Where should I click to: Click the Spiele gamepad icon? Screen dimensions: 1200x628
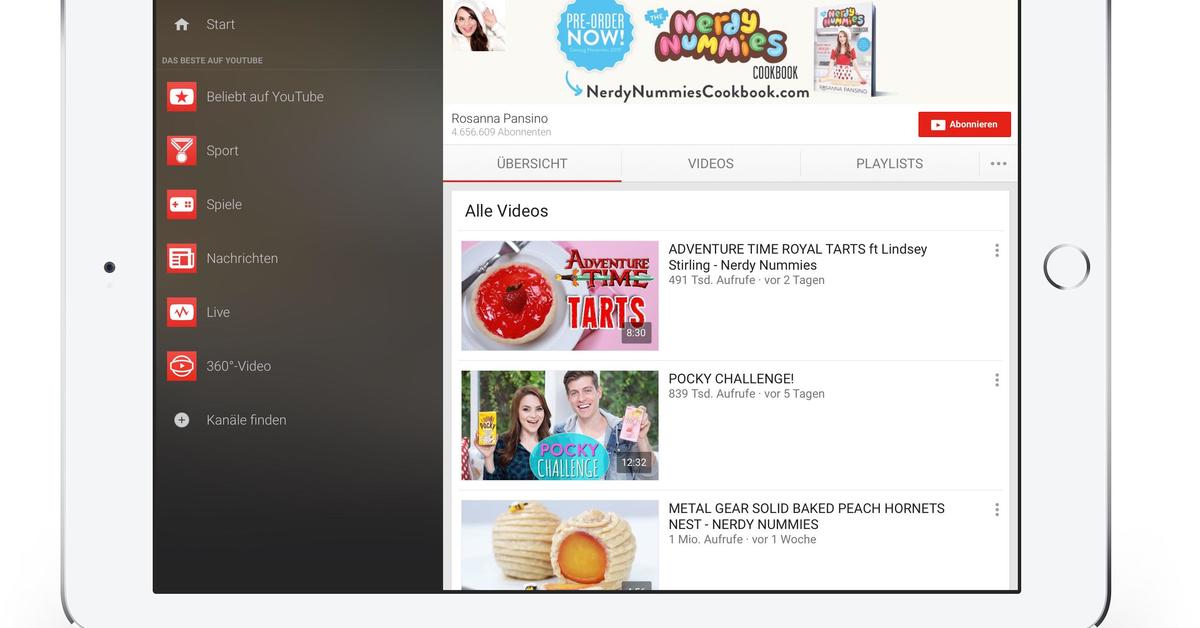182,205
